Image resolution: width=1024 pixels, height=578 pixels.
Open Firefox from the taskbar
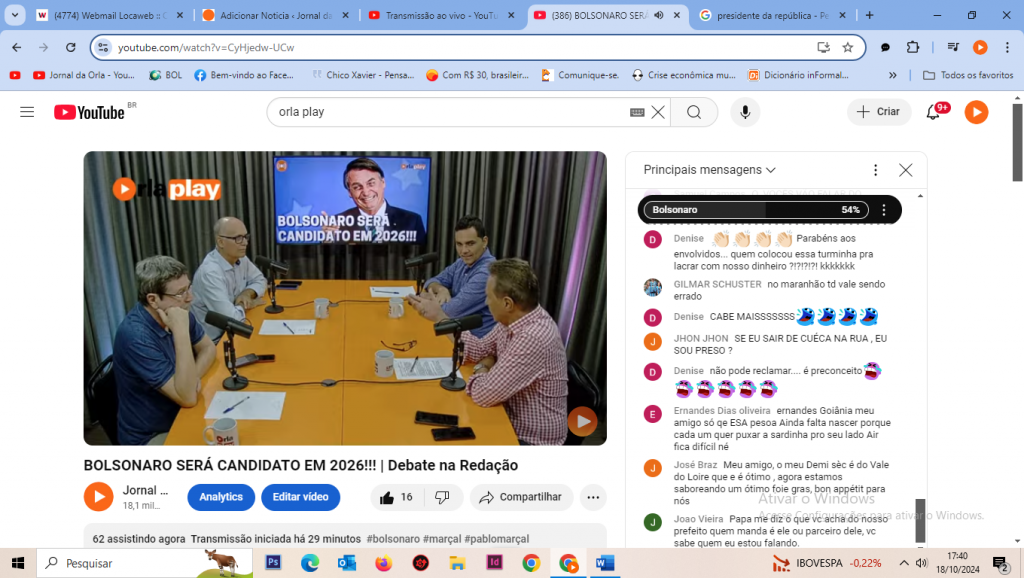(384, 563)
